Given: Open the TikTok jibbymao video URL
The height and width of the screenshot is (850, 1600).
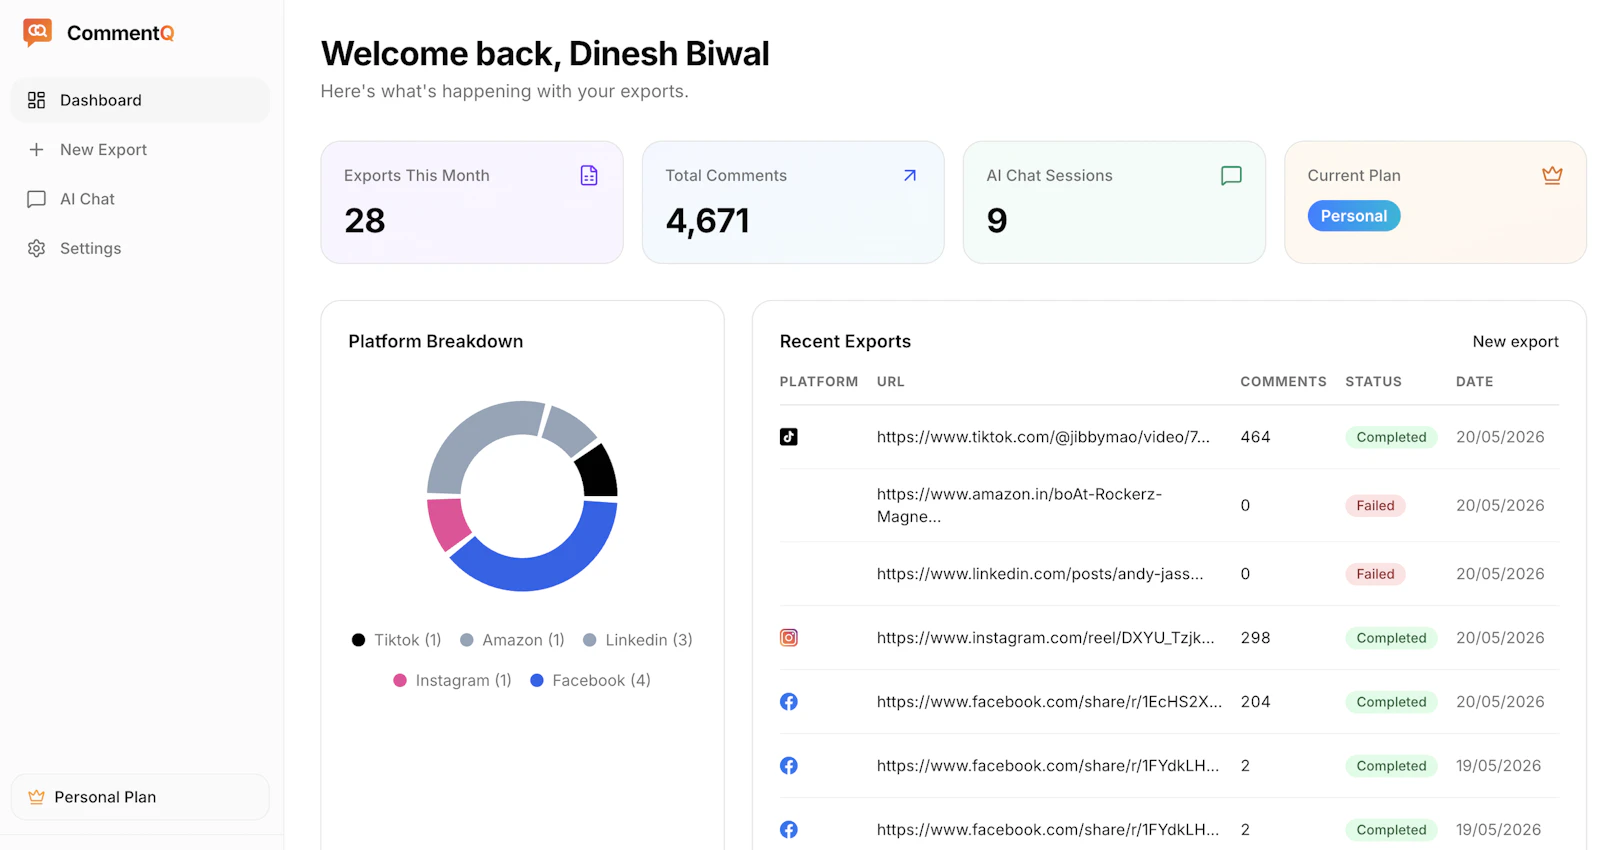Looking at the screenshot, I should point(1043,437).
